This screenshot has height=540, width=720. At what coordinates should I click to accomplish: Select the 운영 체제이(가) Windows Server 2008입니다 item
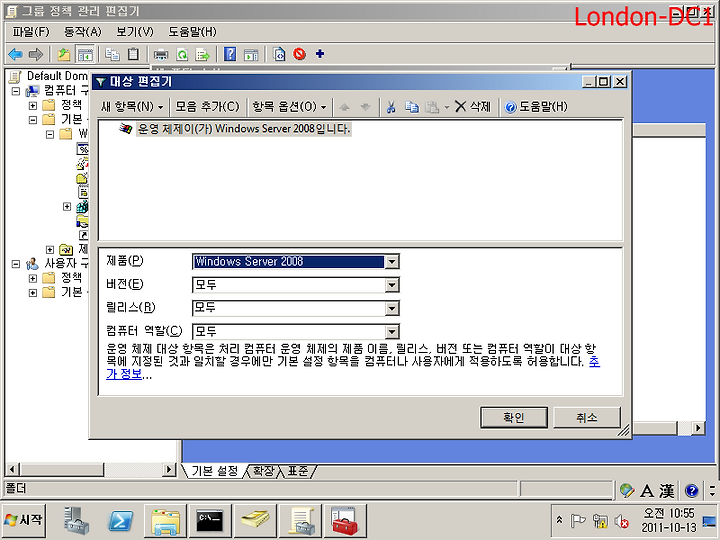pyautogui.click(x=244, y=129)
